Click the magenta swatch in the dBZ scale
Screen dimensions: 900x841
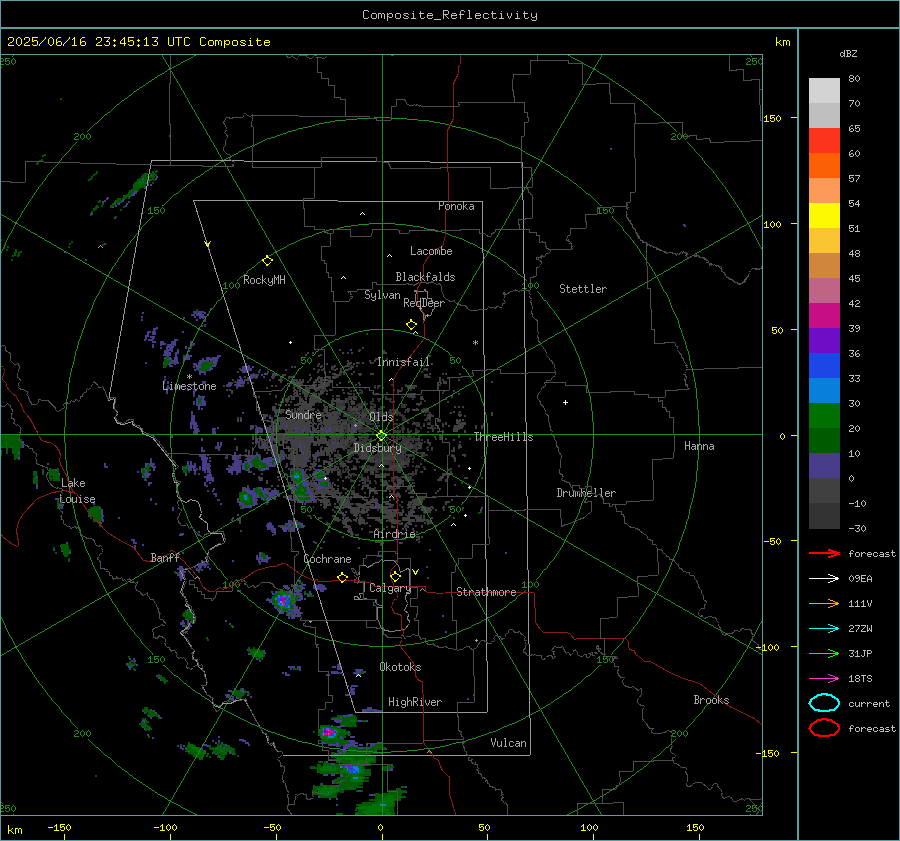click(x=824, y=315)
